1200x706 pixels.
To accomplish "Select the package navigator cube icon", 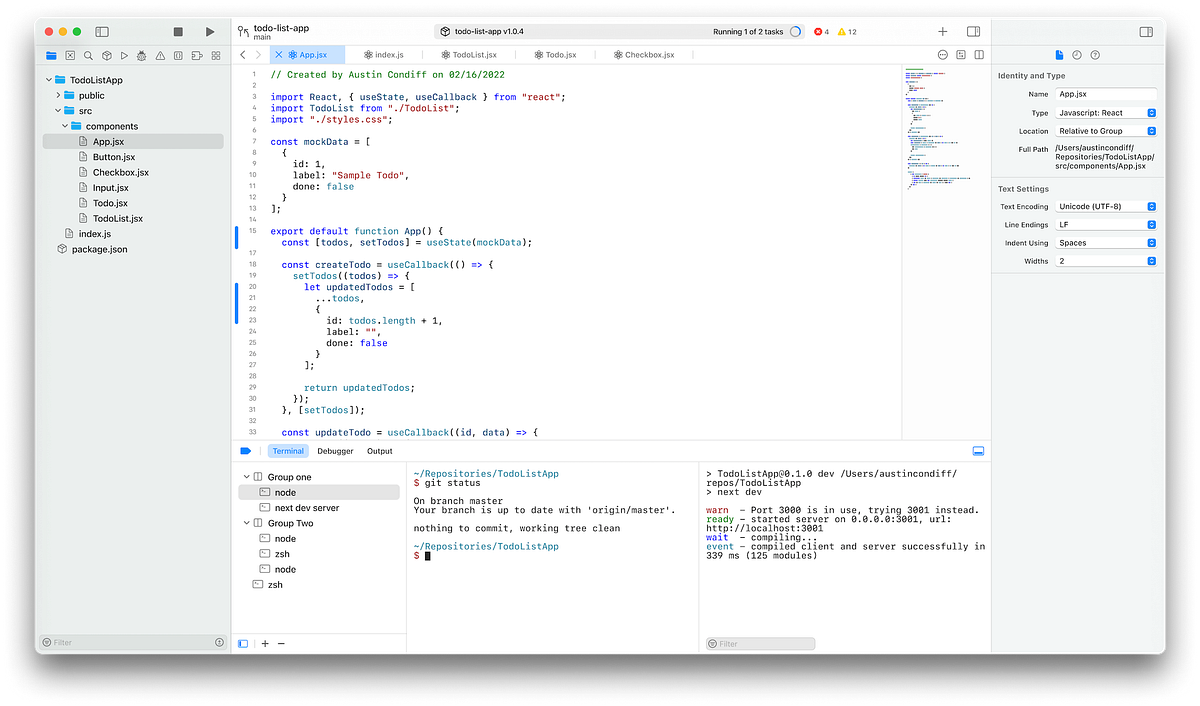I will click(x=106, y=55).
